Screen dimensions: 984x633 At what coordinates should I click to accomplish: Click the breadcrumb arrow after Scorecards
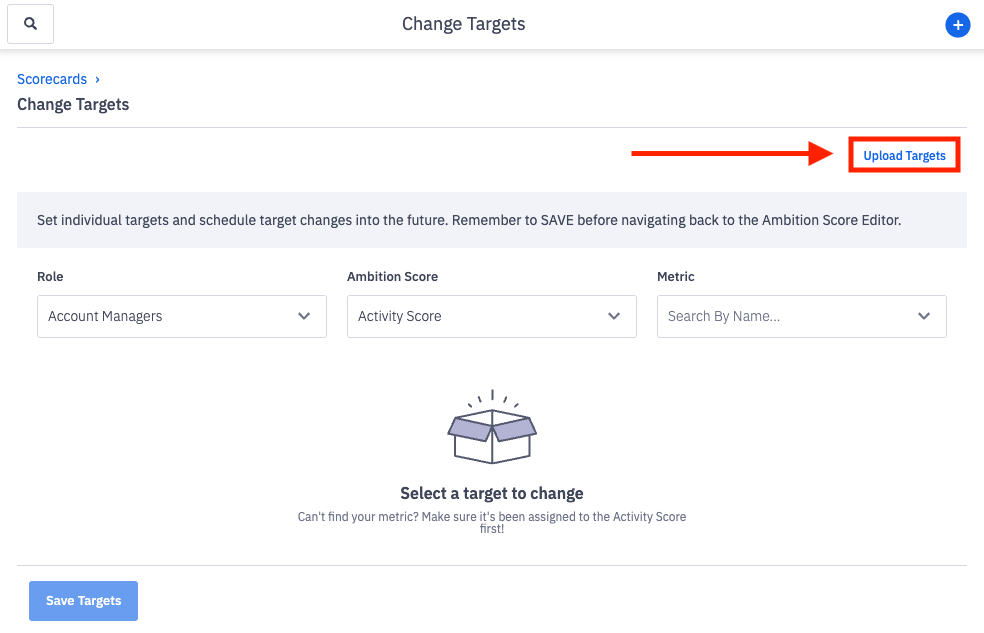[97, 79]
